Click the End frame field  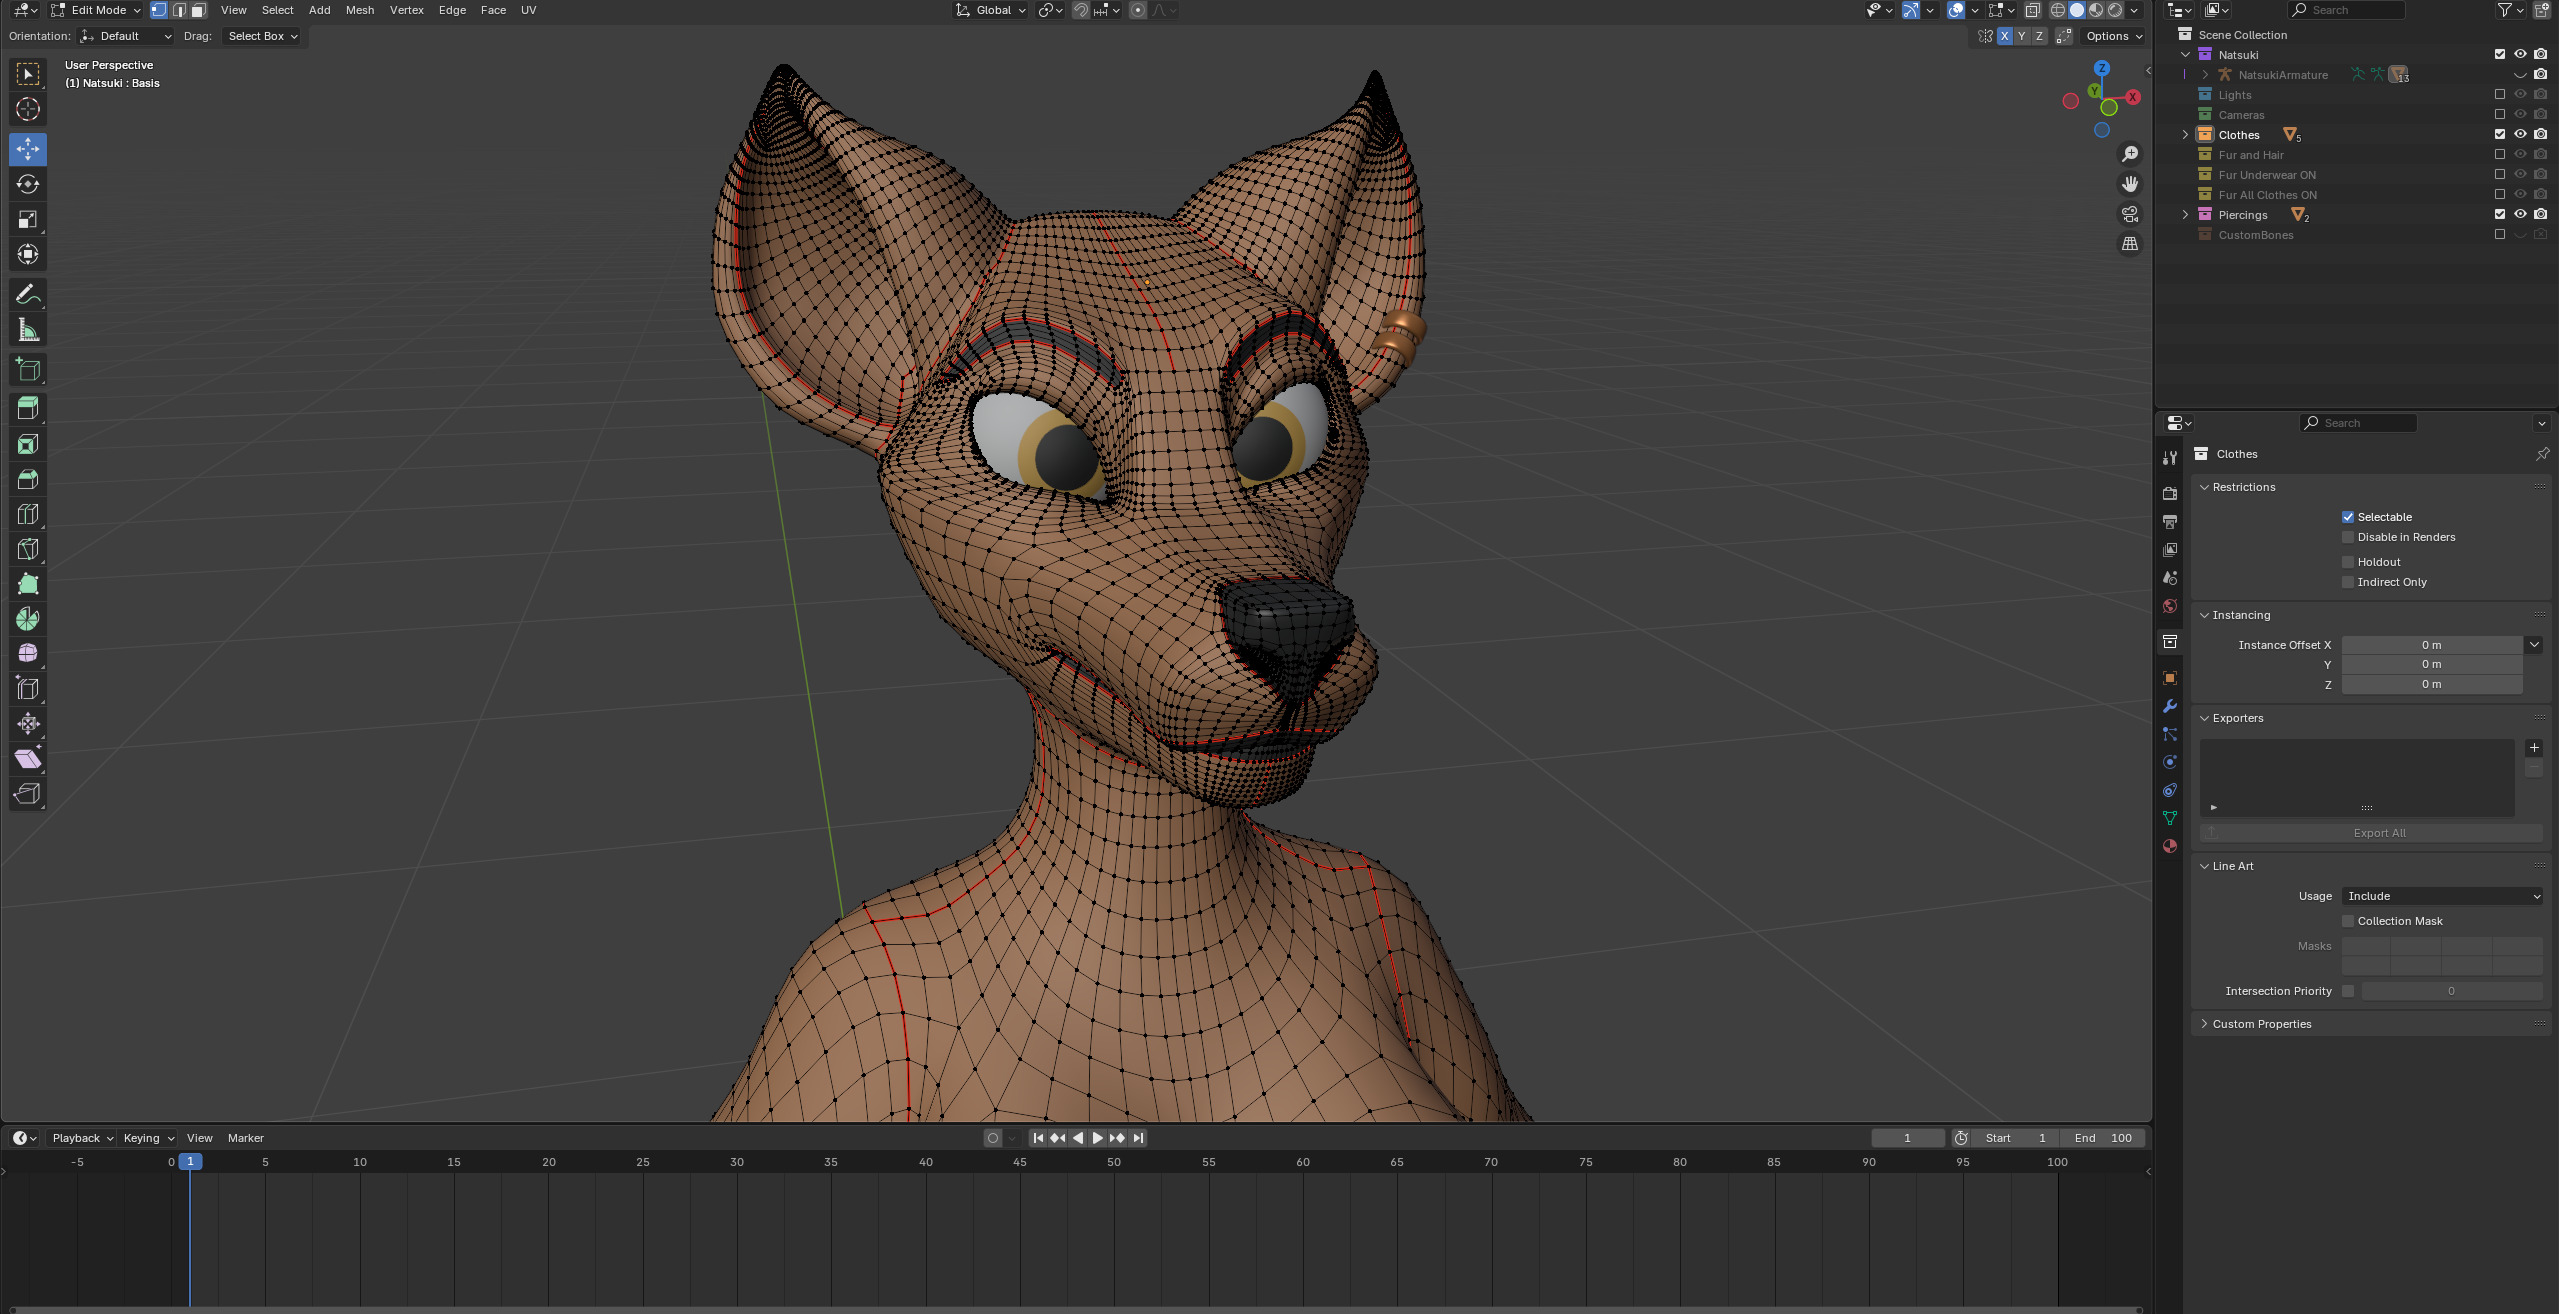[x=2103, y=1138]
